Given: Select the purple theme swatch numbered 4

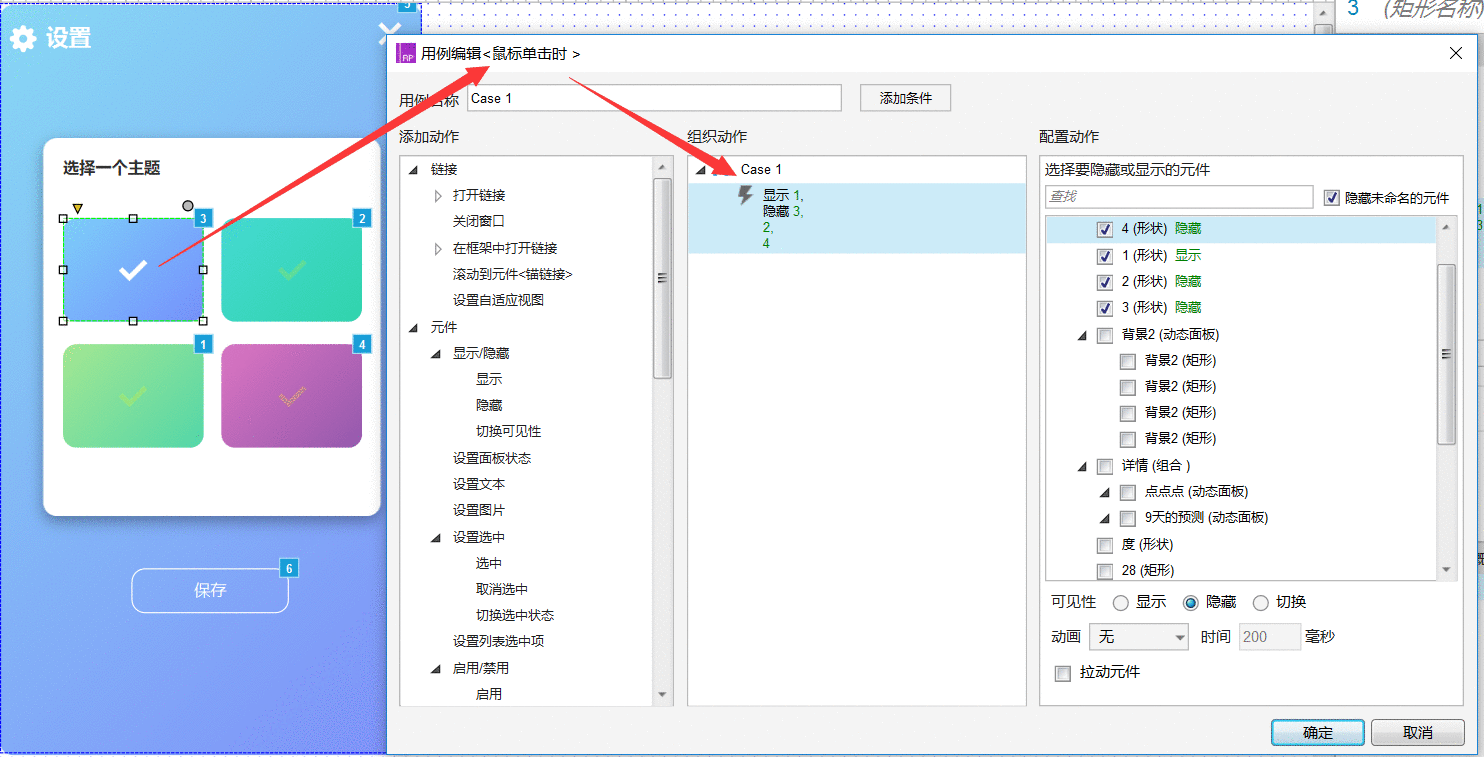Looking at the screenshot, I should (x=291, y=396).
